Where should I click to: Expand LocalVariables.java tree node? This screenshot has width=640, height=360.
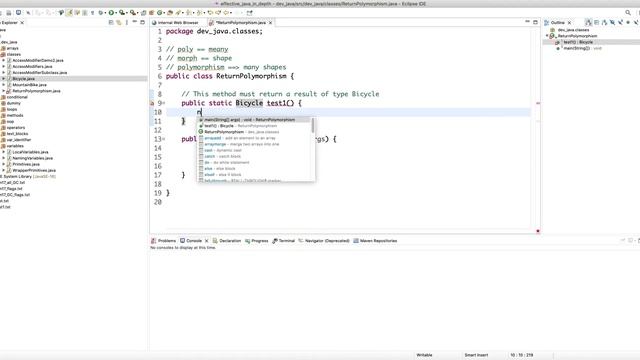[x=4, y=152]
